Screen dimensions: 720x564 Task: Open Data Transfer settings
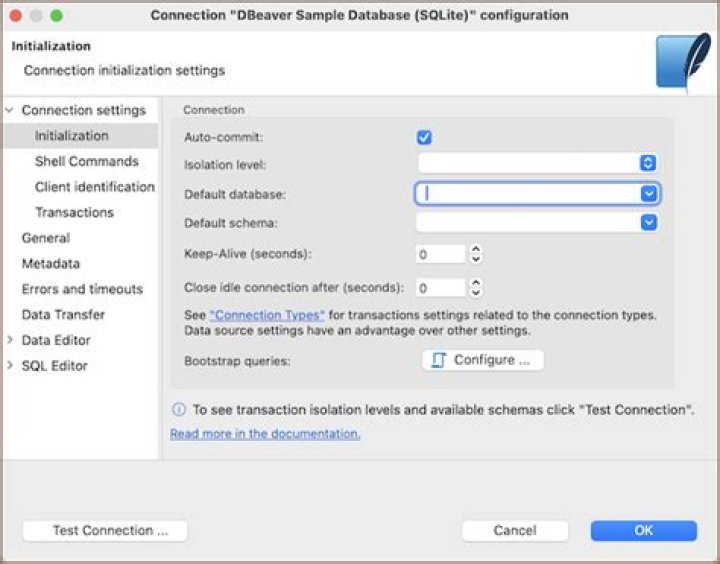[x=63, y=315]
